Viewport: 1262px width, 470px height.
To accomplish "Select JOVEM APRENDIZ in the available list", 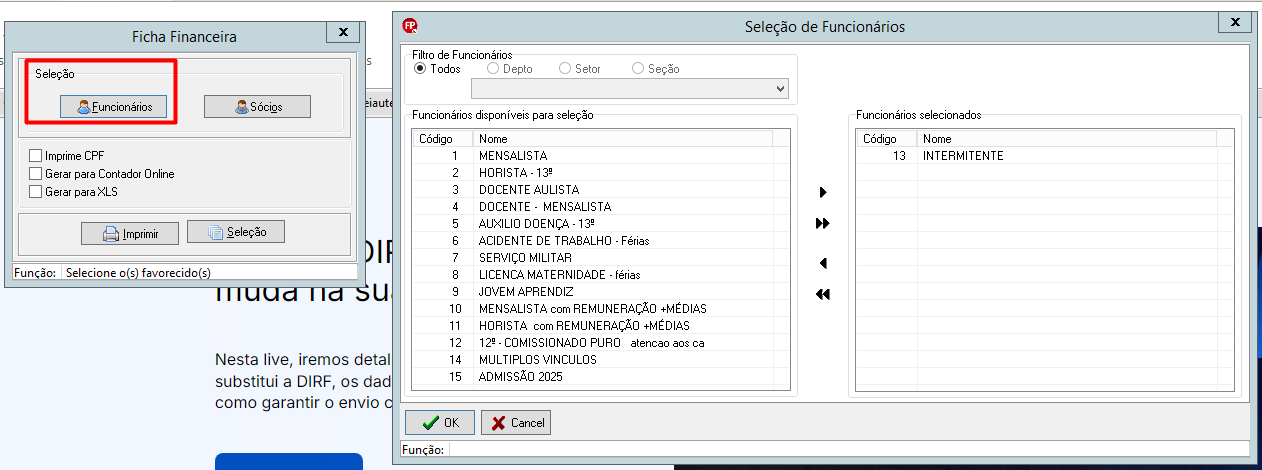I will pyautogui.click(x=602, y=292).
